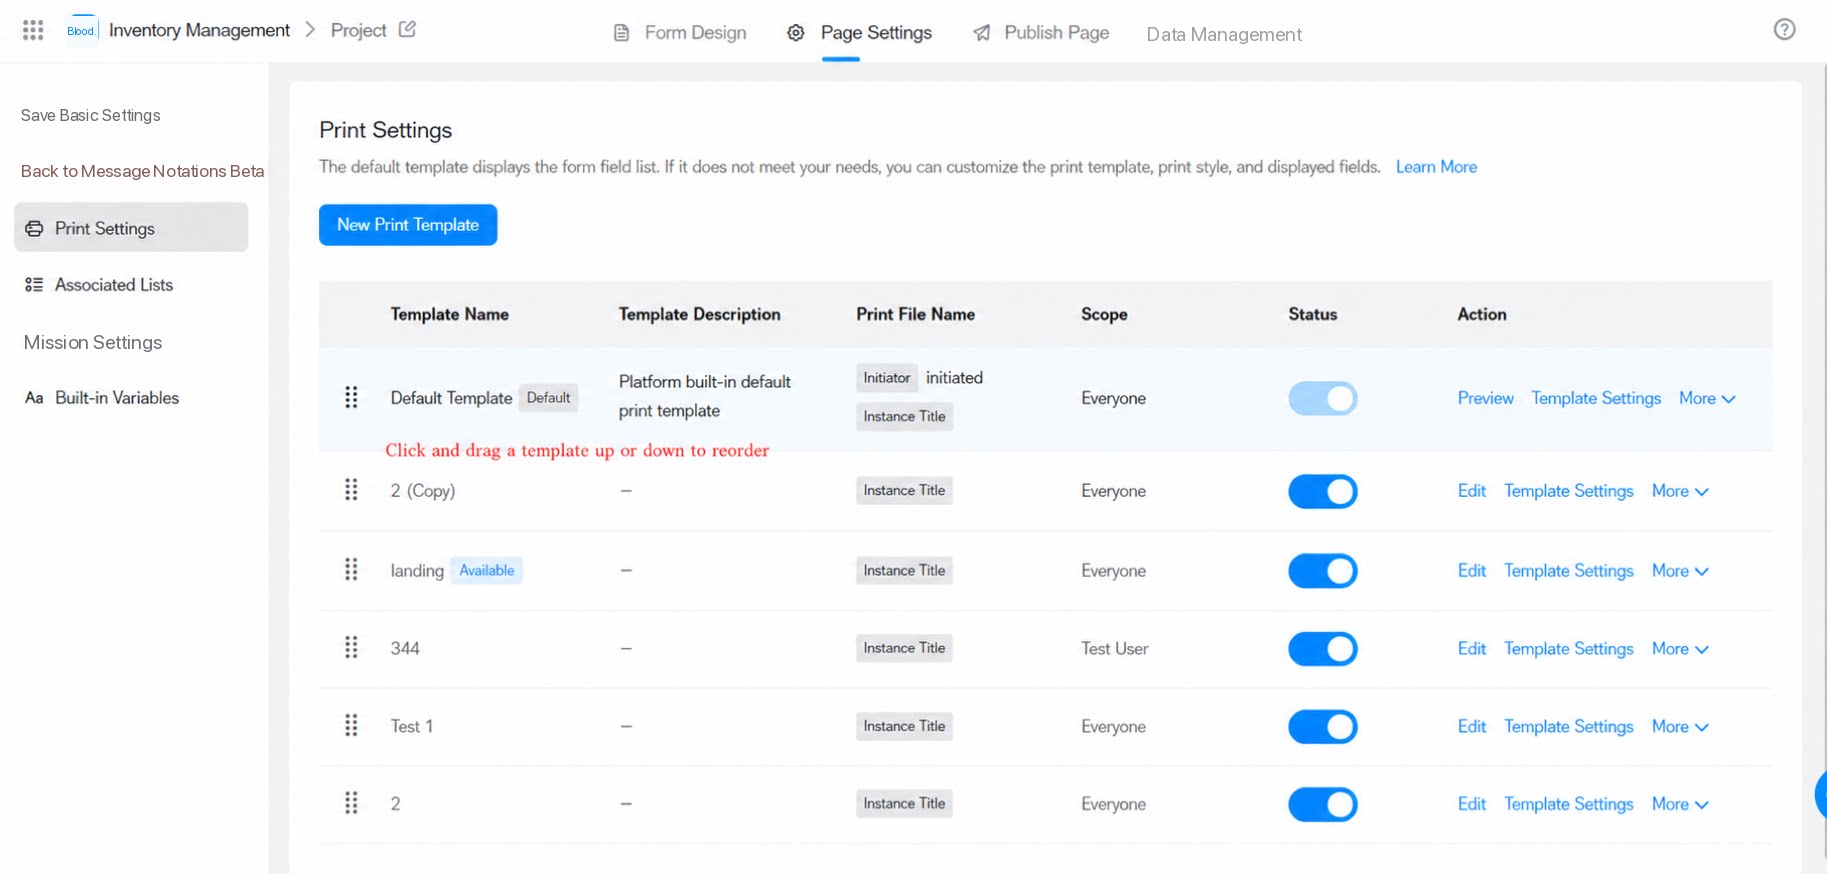
Task: Click the drag handle for Default Template row
Action: tap(351, 397)
